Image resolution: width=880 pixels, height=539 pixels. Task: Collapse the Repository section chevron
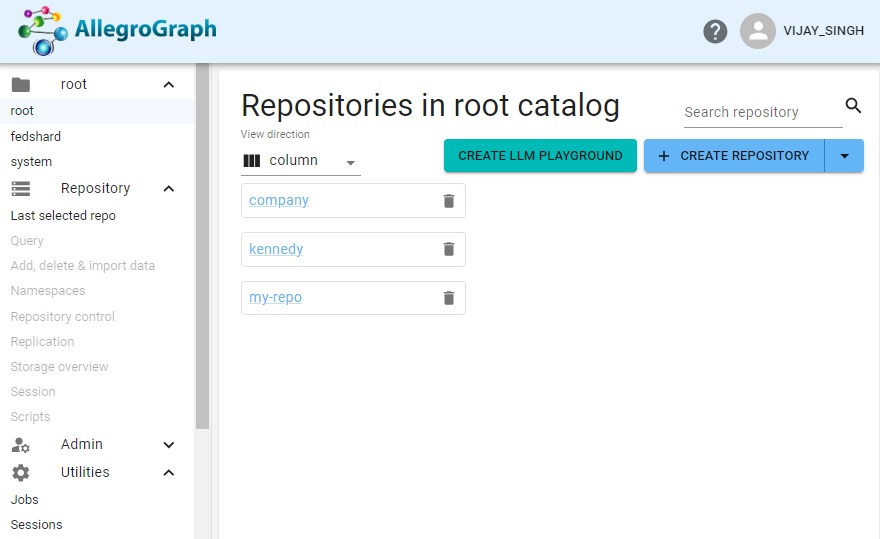(168, 189)
